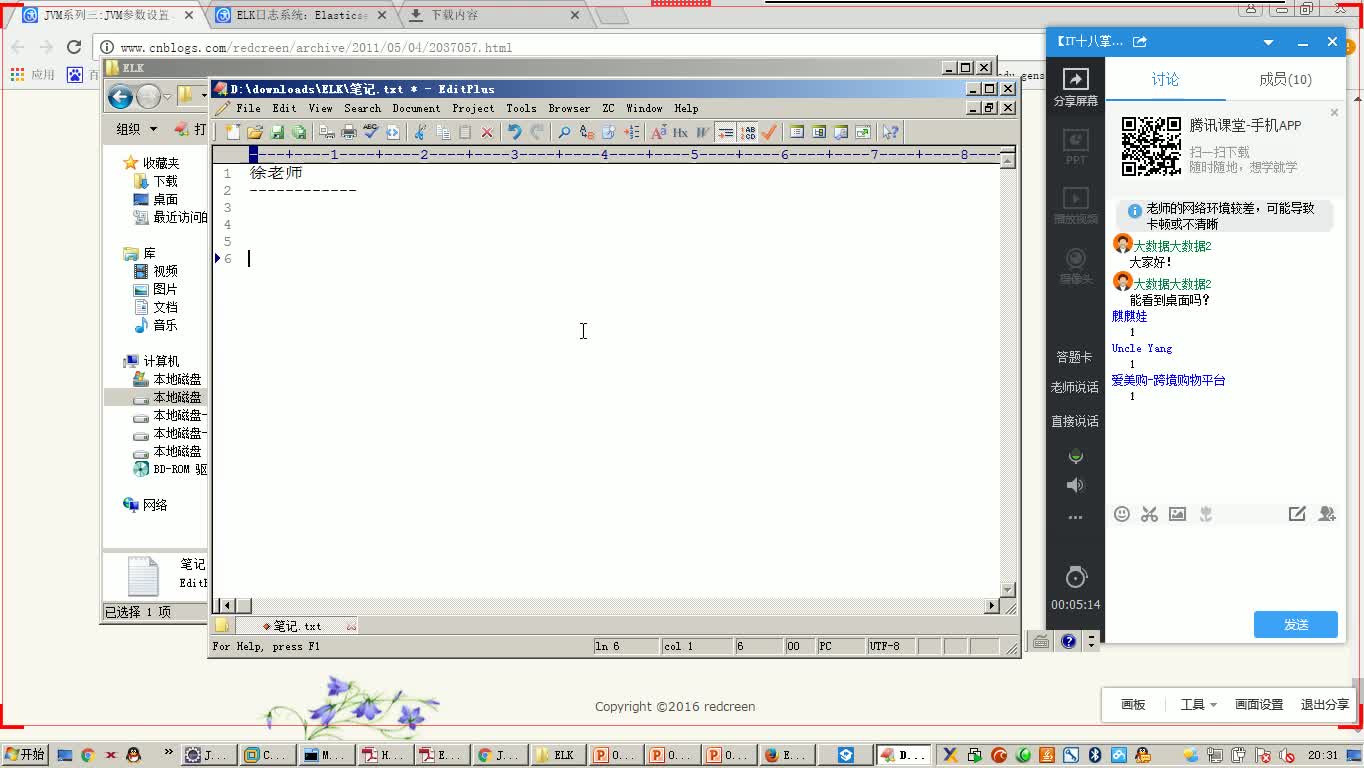Select 桌面 in Explorer favorites
1364x768 pixels.
165,199
